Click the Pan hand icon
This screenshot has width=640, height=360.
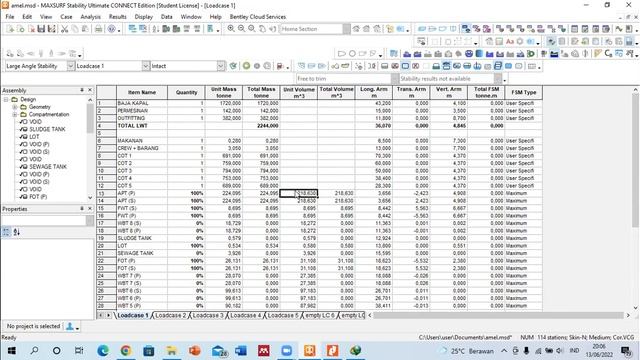tap(262, 29)
